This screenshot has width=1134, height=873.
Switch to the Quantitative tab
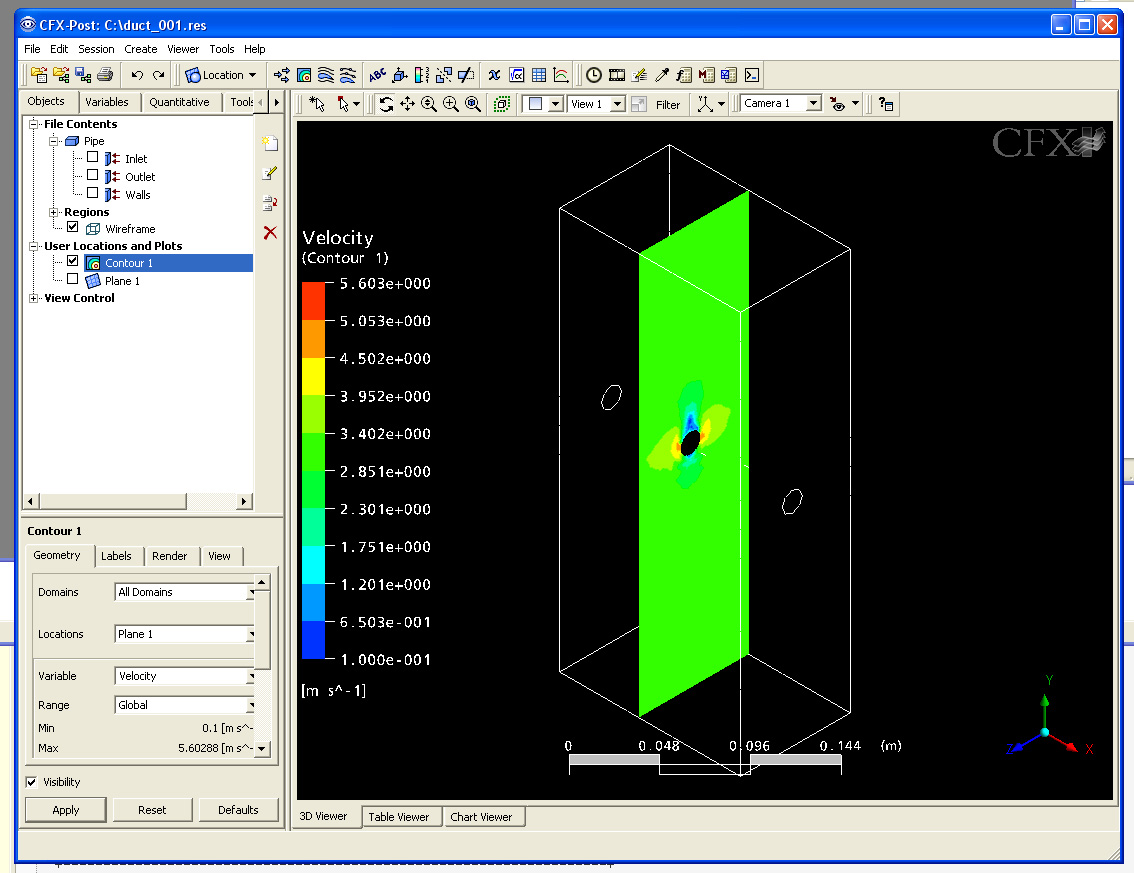click(179, 102)
